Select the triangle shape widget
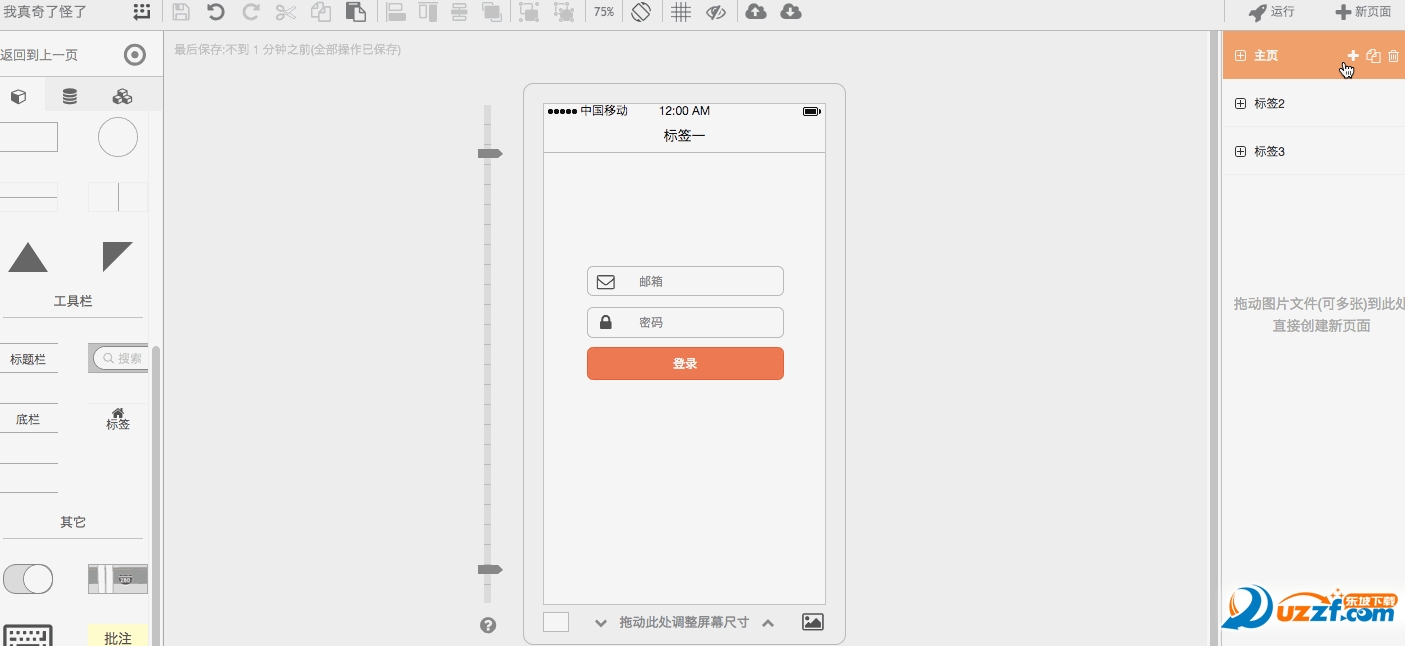The width and height of the screenshot is (1405, 646). point(28,257)
